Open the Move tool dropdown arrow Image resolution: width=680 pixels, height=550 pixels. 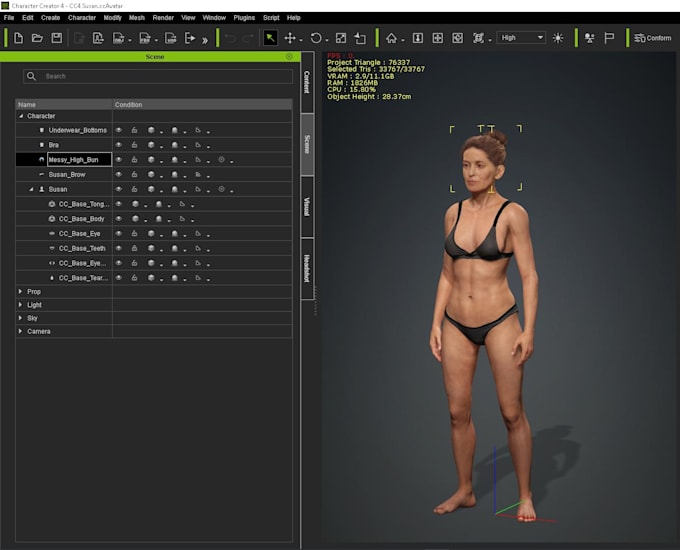[301, 40]
